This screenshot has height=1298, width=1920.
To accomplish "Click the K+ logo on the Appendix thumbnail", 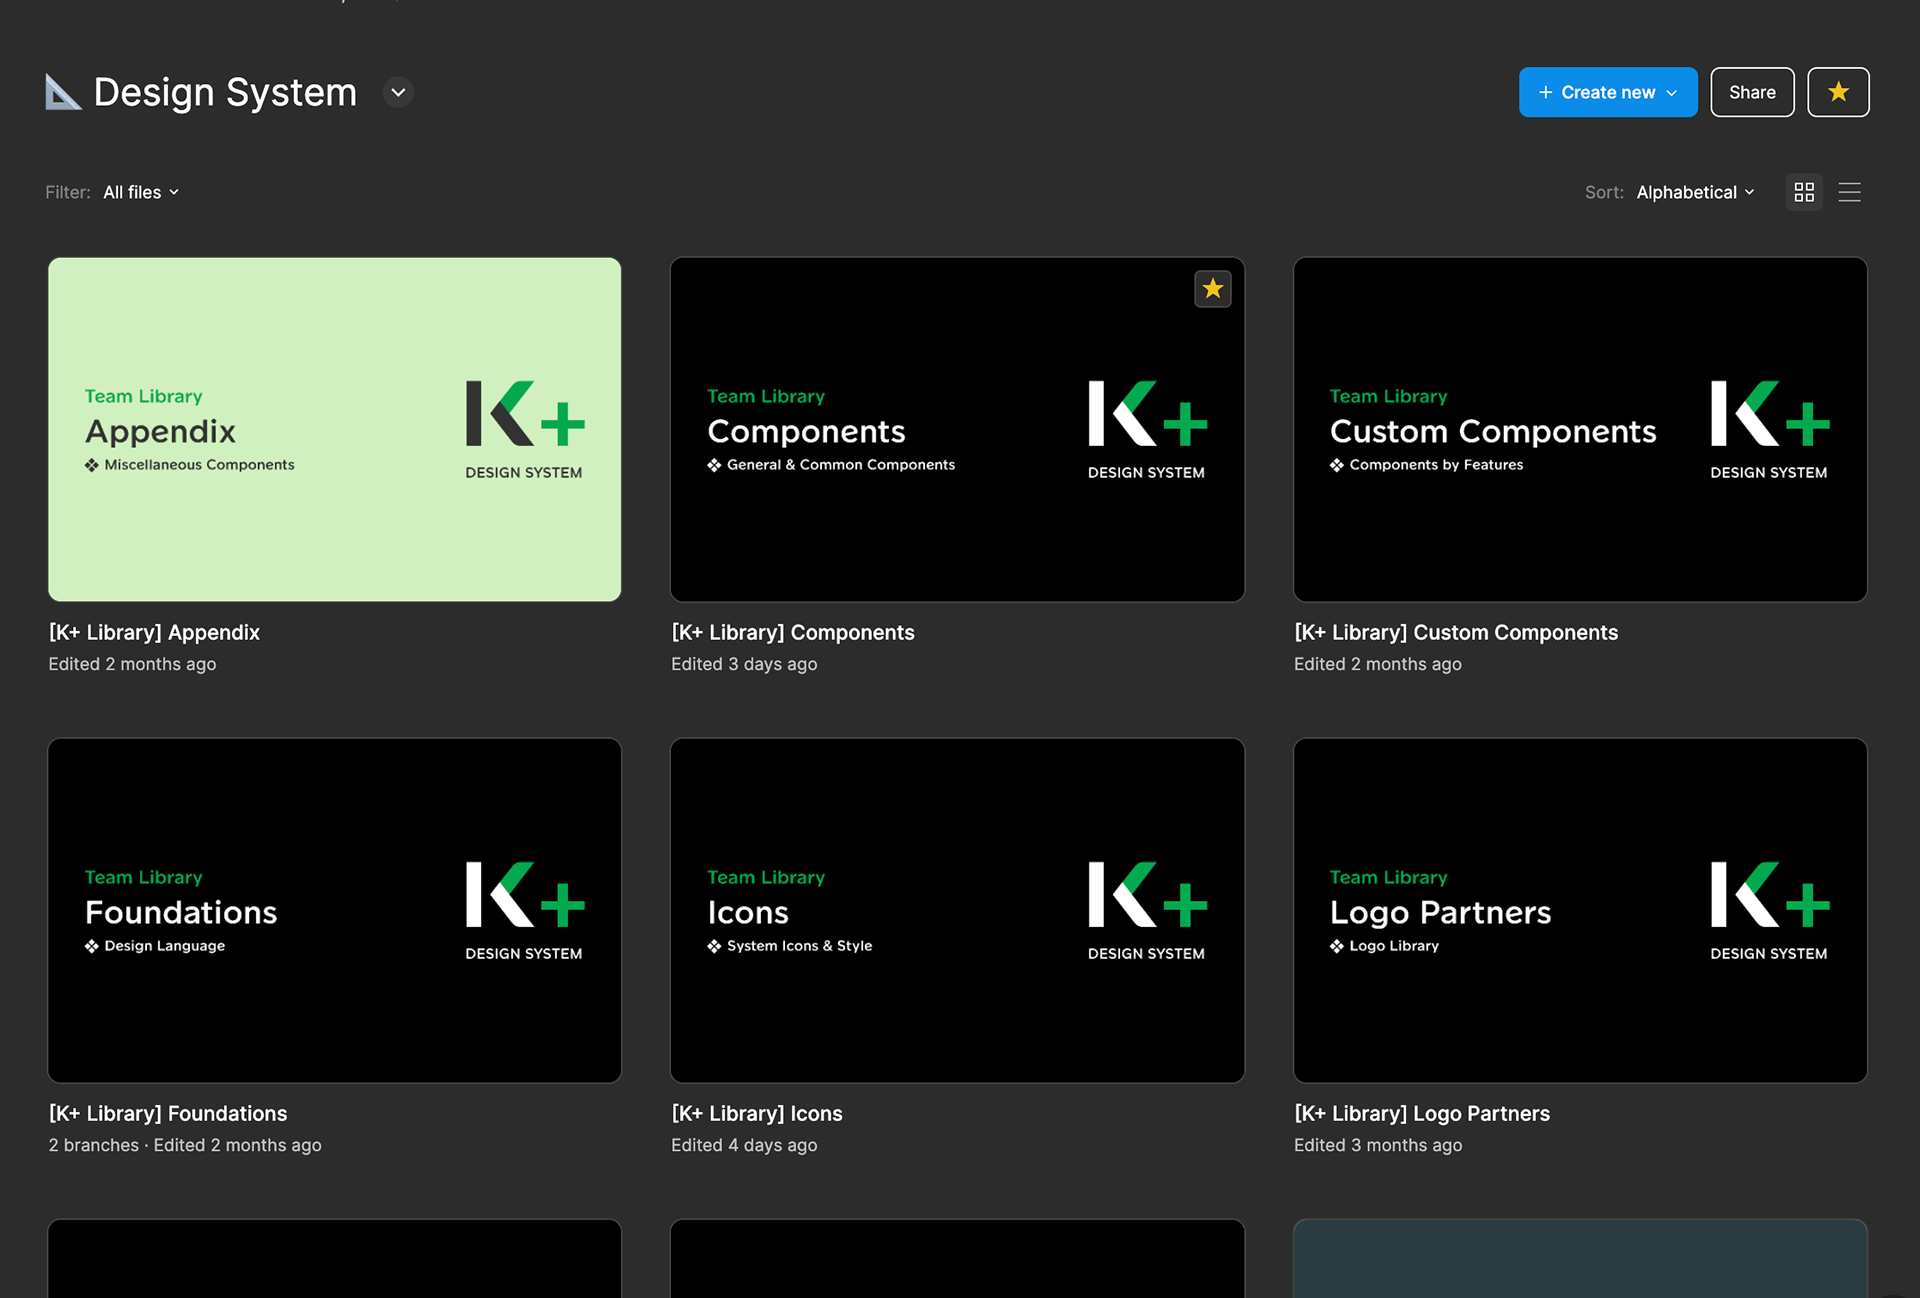I will coord(525,413).
